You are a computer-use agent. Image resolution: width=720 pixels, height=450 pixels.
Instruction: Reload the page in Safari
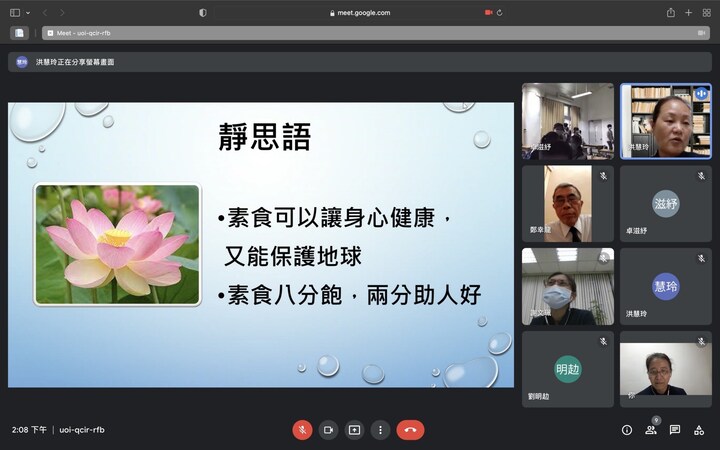point(499,13)
